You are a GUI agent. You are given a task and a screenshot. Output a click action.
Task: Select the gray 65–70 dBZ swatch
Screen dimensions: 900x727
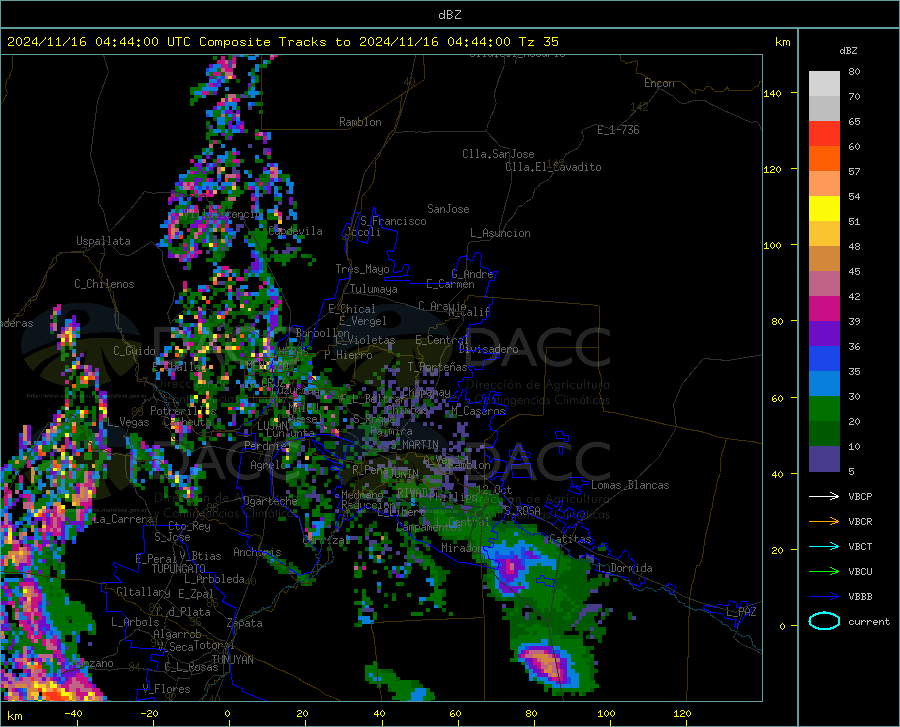tap(824, 109)
